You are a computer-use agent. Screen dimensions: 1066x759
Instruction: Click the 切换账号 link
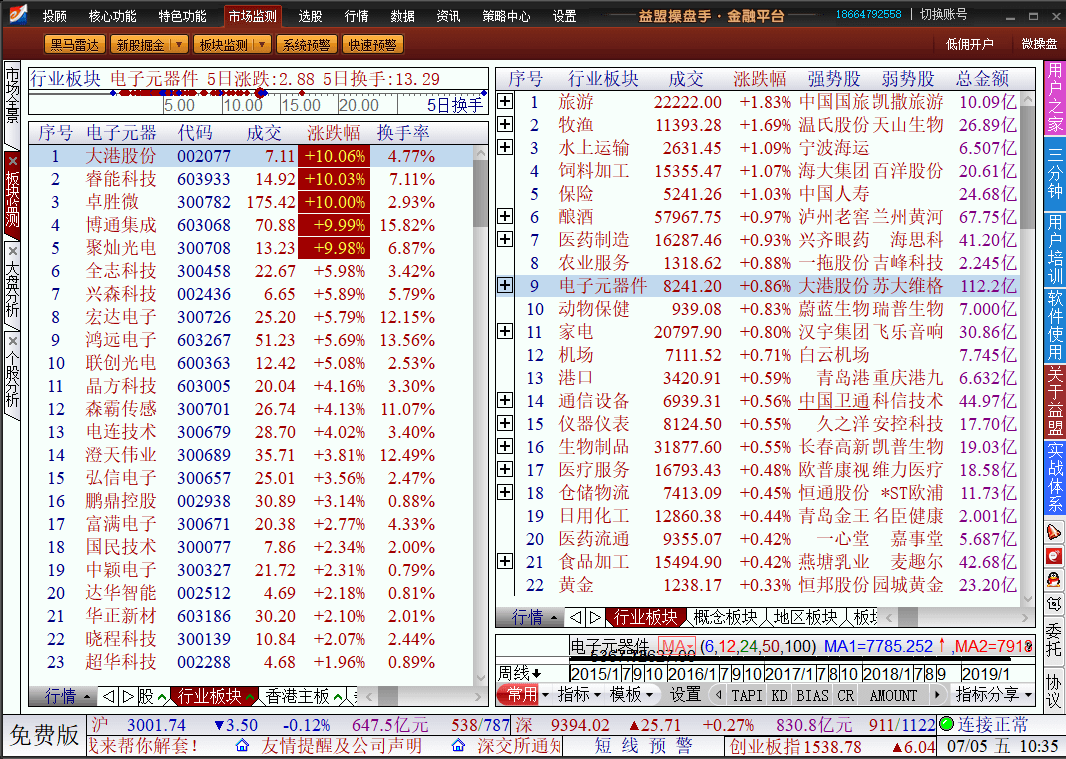943,14
